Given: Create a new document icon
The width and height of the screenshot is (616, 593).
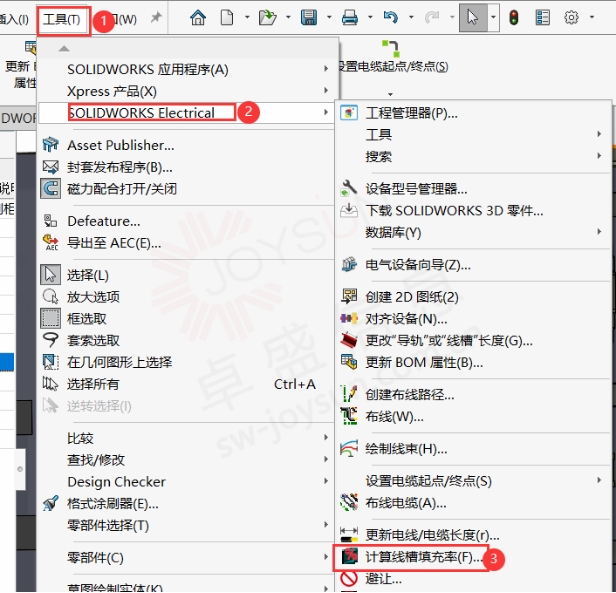Looking at the screenshot, I should [227, 18].
